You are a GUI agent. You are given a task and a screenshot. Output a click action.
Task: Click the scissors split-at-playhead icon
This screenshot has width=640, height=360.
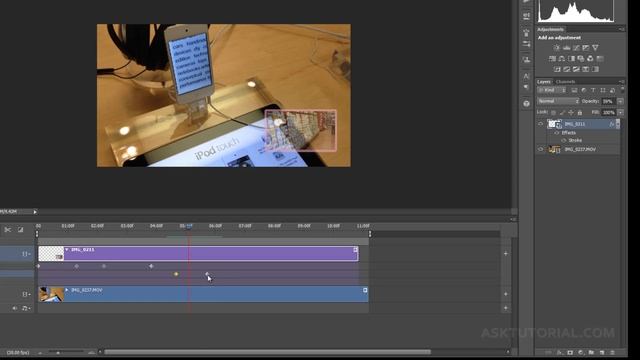[8, 230]
